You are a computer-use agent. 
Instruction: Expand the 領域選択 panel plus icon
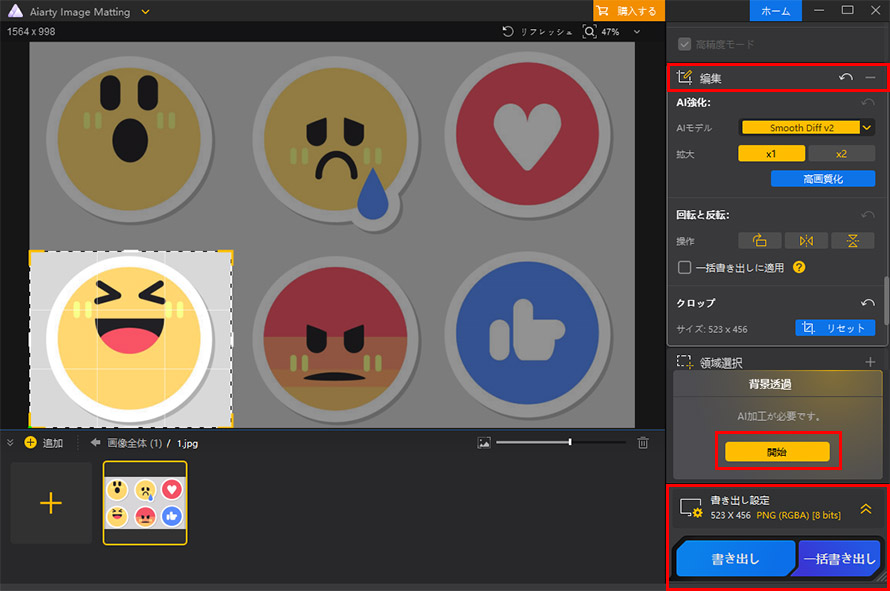pos(870,362)
